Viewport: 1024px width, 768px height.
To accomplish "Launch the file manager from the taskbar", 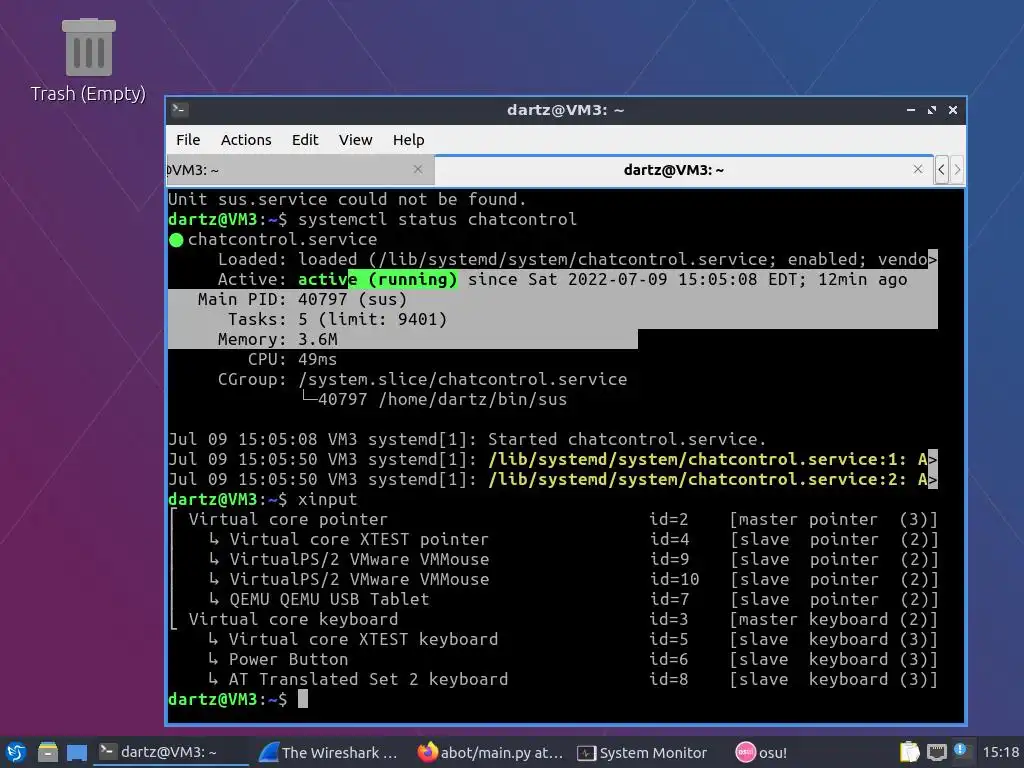I will tap(48, 752).
